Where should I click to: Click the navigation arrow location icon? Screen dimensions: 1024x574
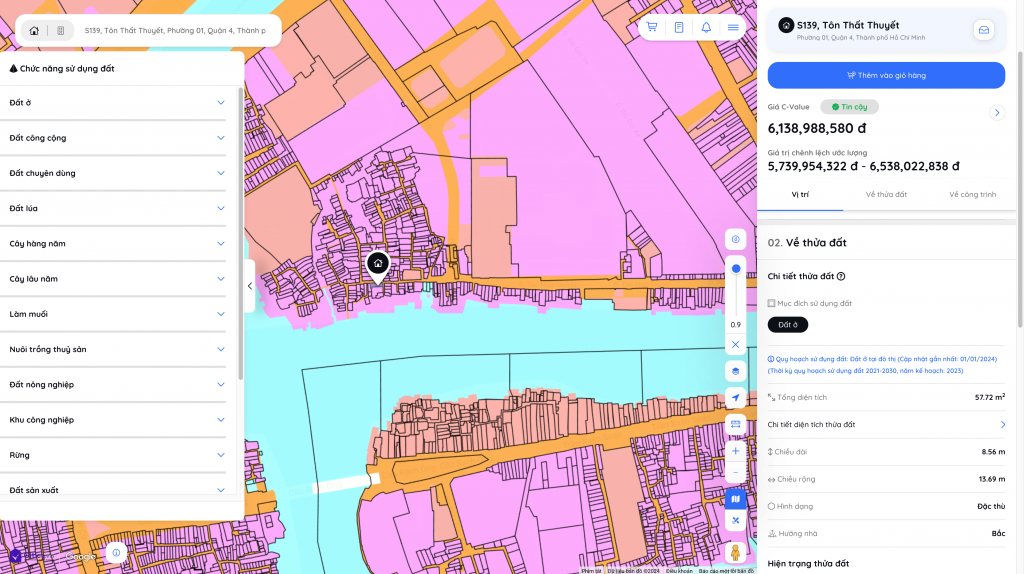coord(736,398)
